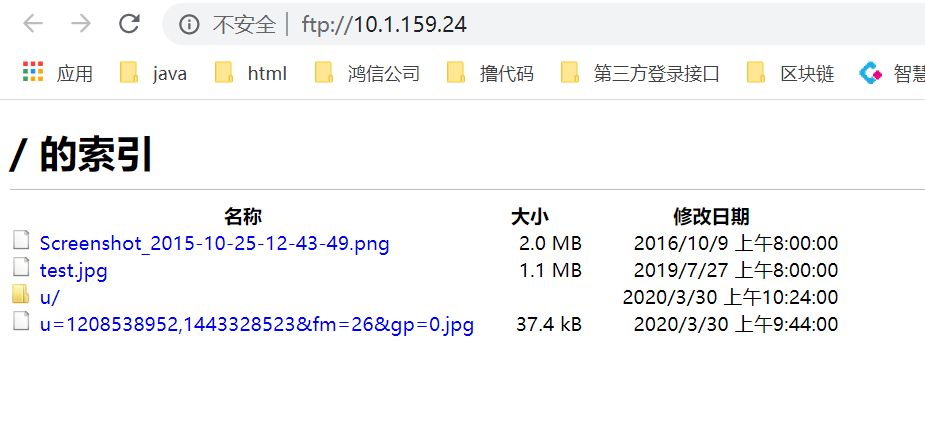The image size is (925, 429).
Task: Open the 撸代码 bookmarks folder
Action: click(x=490, y=73)
